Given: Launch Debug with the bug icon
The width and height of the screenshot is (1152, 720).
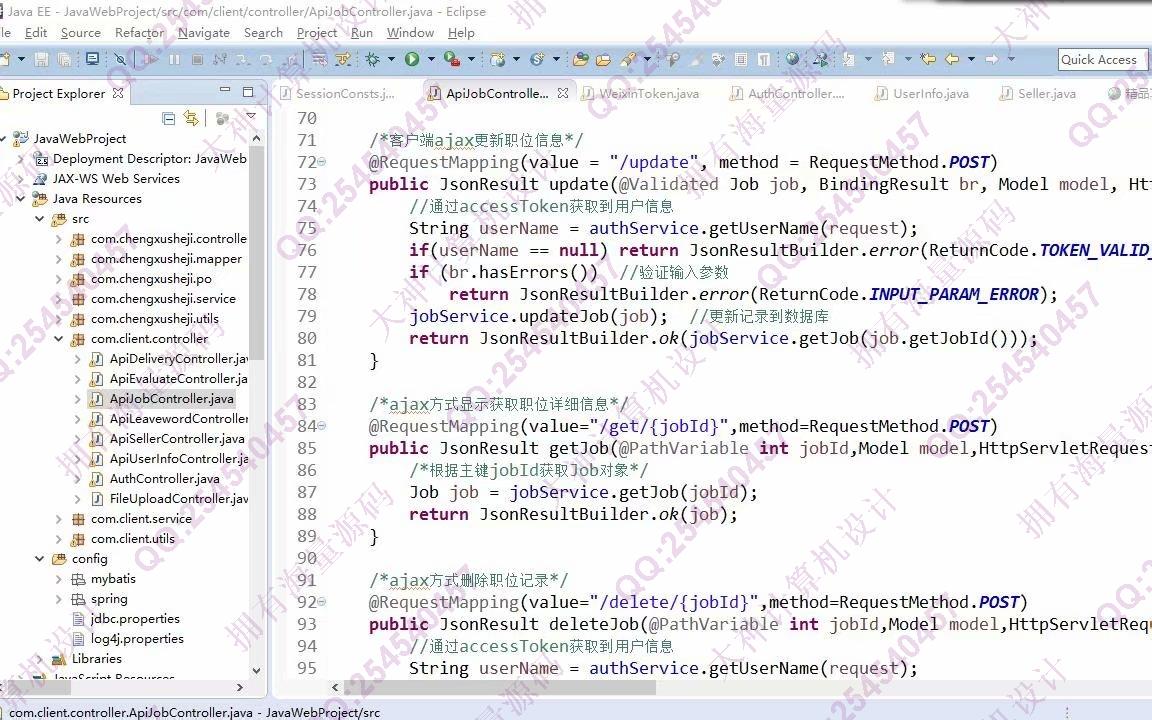Looking at the screenshot, I should click(372, 59).
